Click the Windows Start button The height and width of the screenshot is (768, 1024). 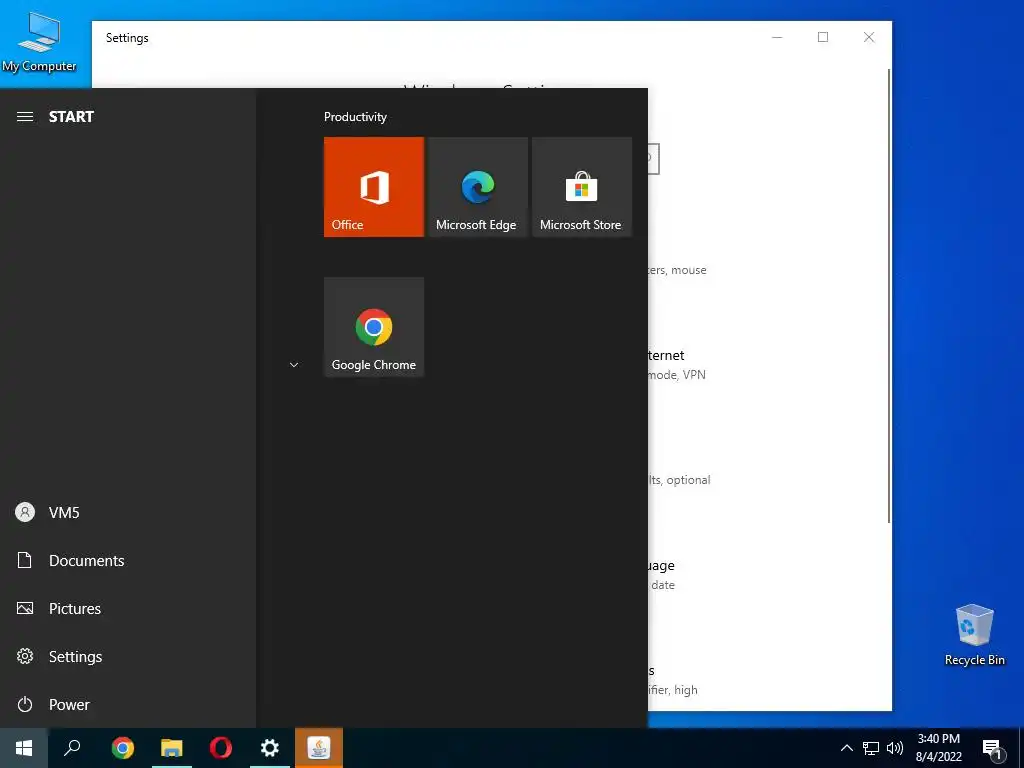[x=24, y=748]
